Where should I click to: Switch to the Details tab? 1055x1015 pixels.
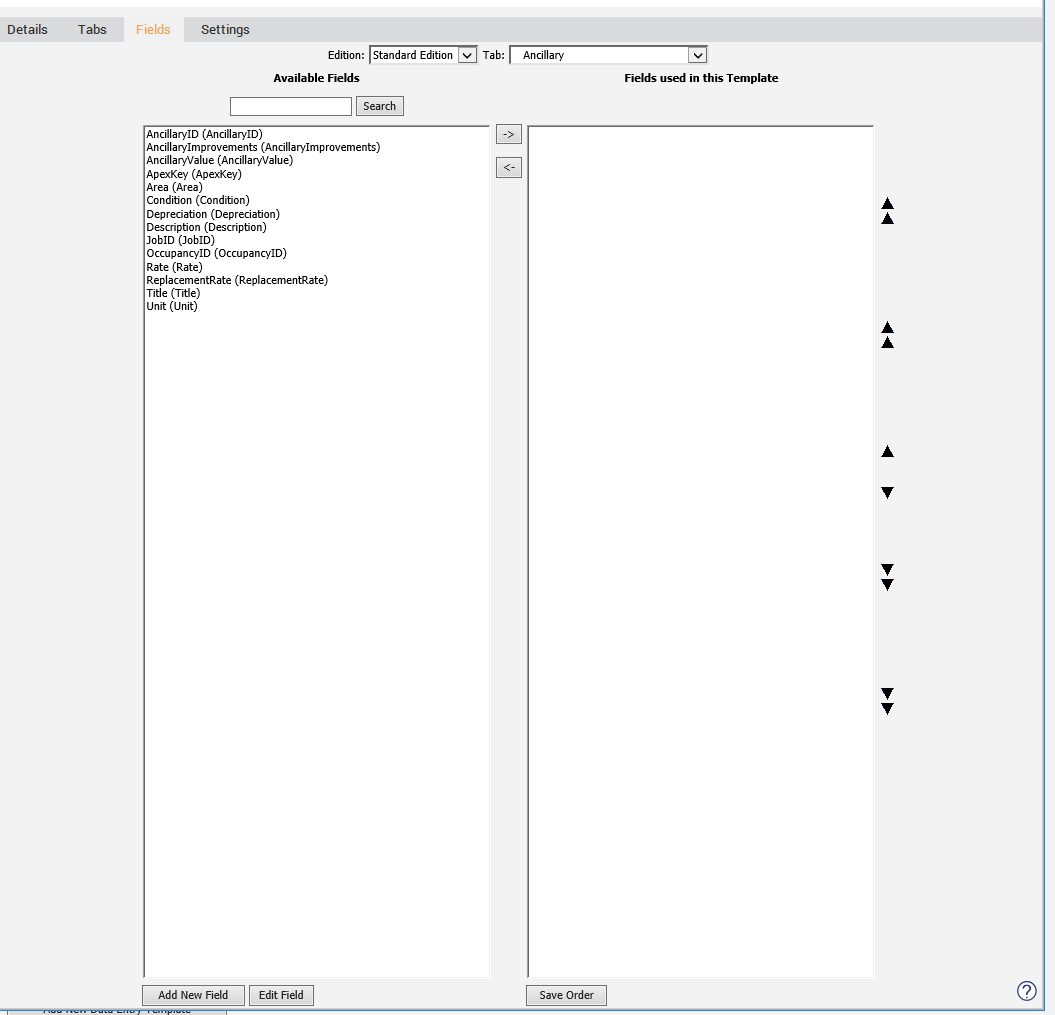[x=28, y=30]
